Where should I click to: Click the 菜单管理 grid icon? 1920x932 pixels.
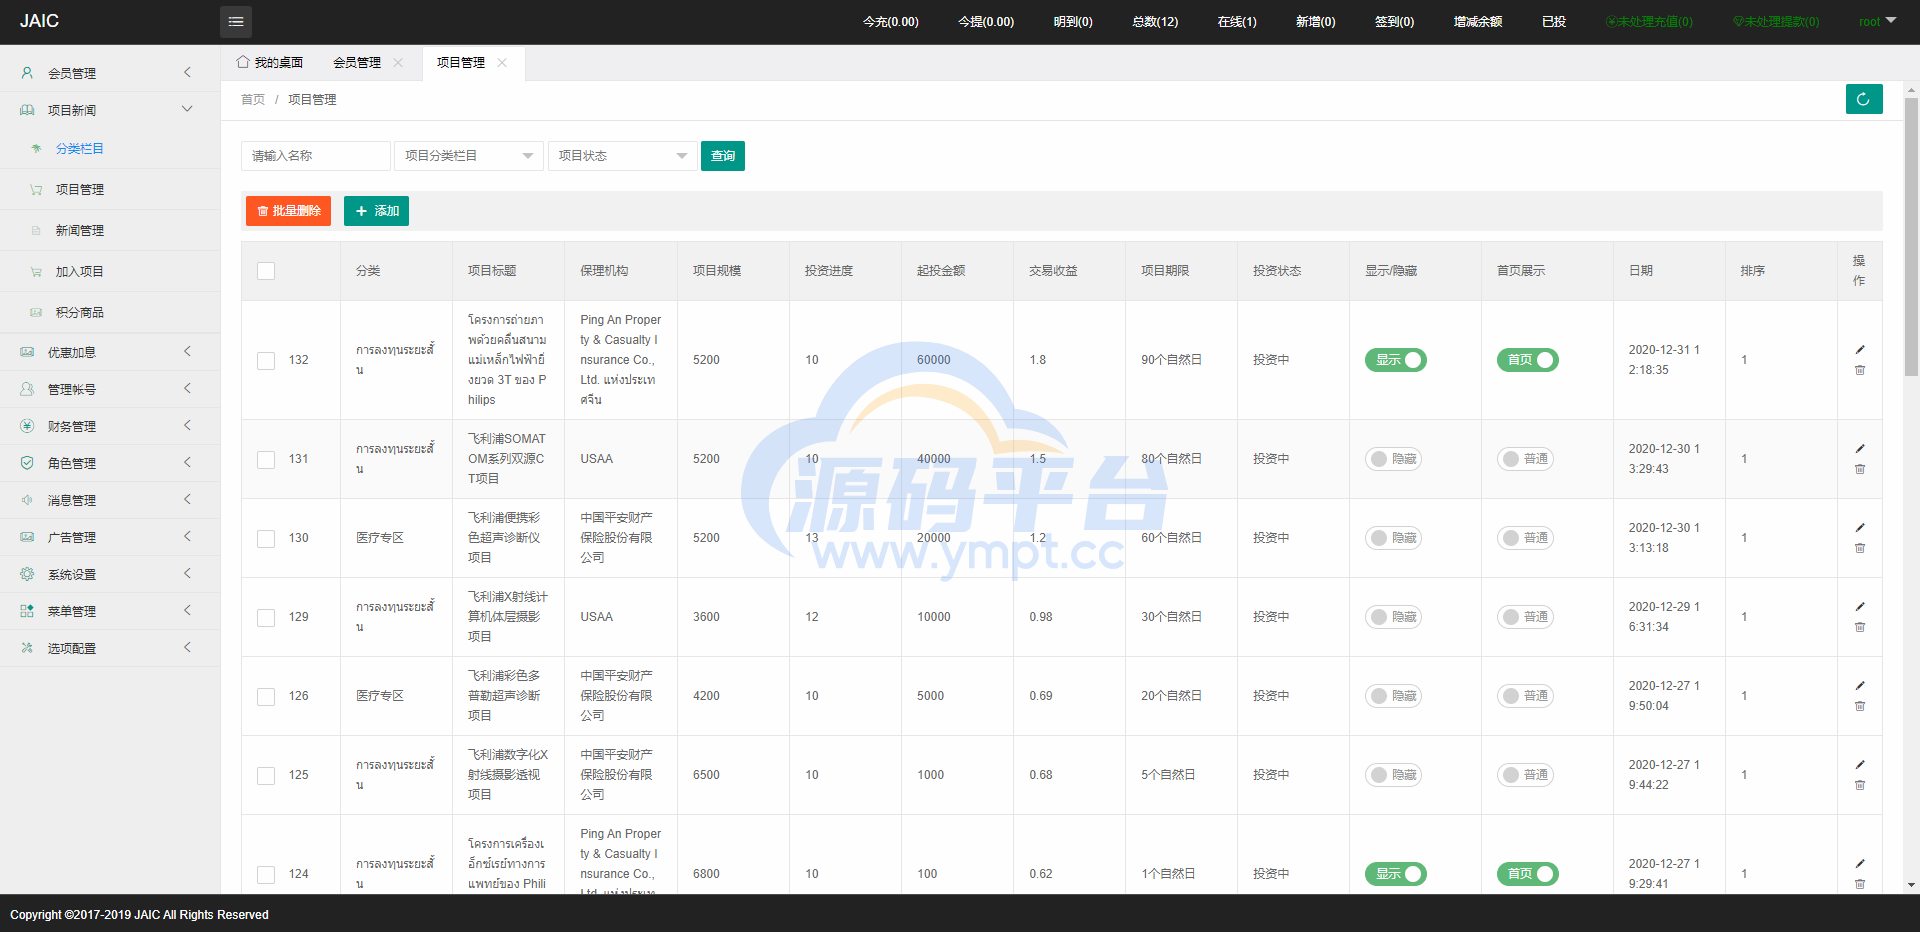point(27,611)
